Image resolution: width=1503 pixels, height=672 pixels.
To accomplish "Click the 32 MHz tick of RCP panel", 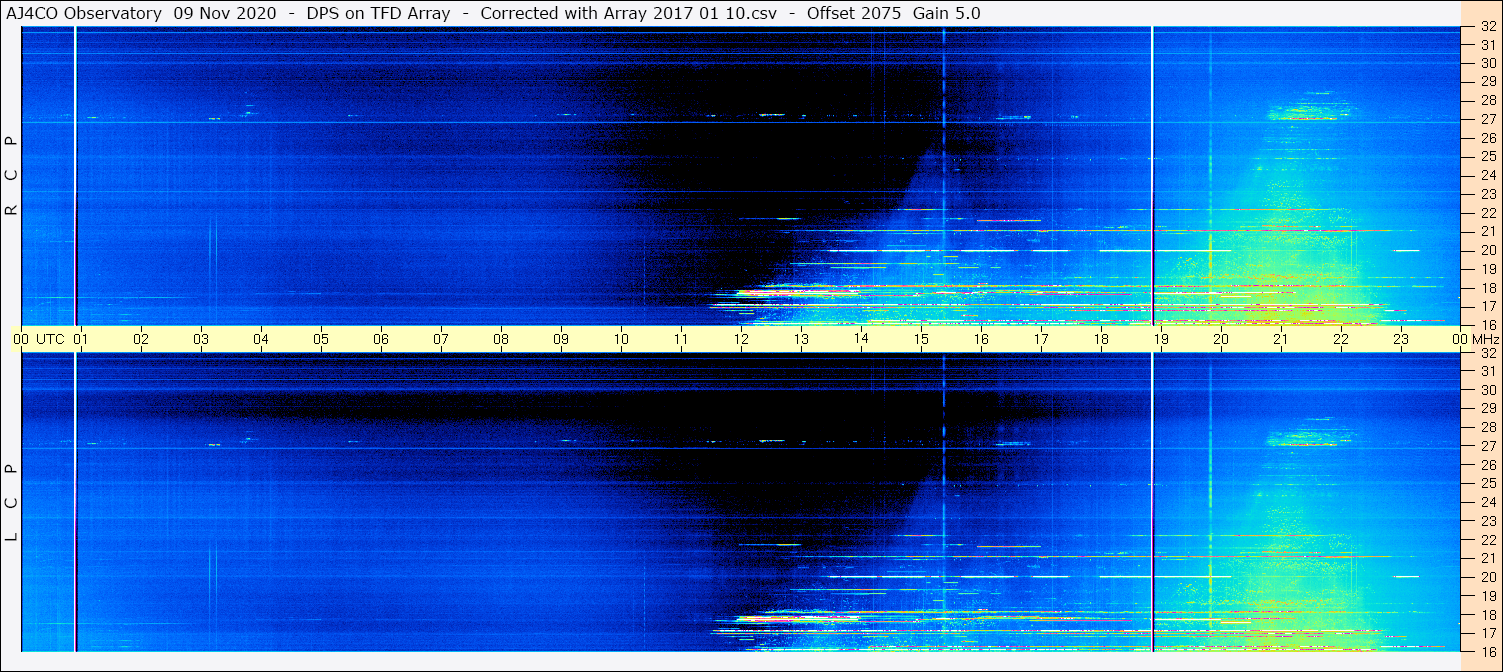I will click(1487, 27).
